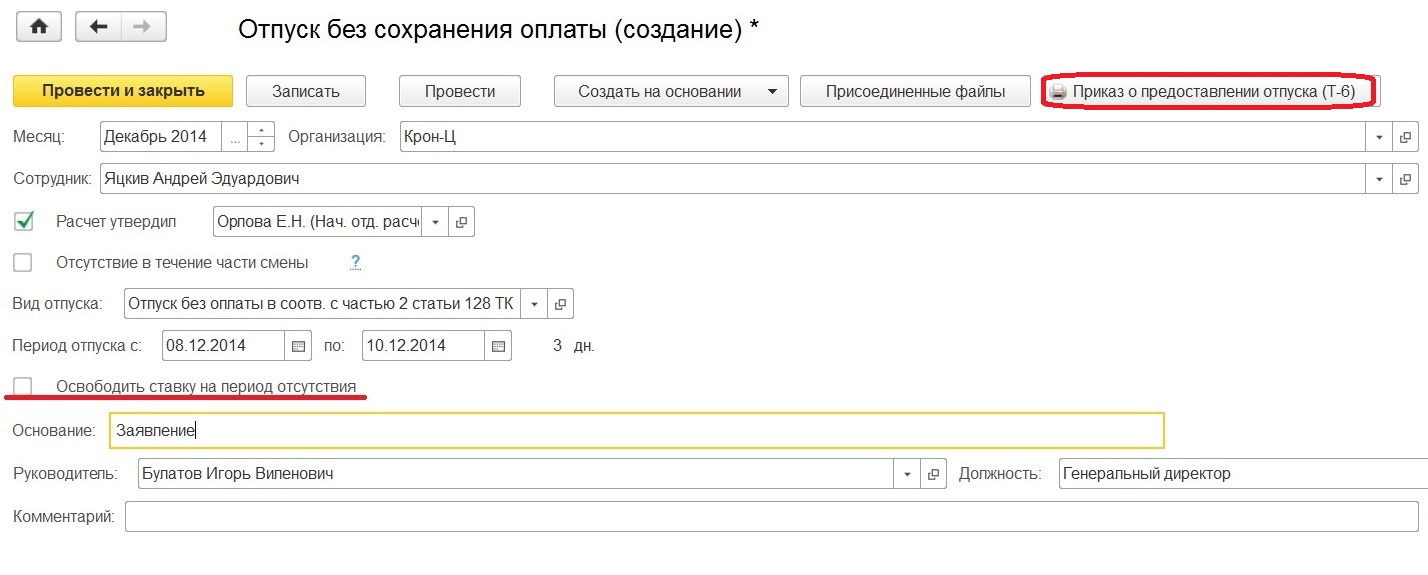Click into the Комментарий field
The image size is (1428, 575).
pyautogui.click(x=771, y=517)
